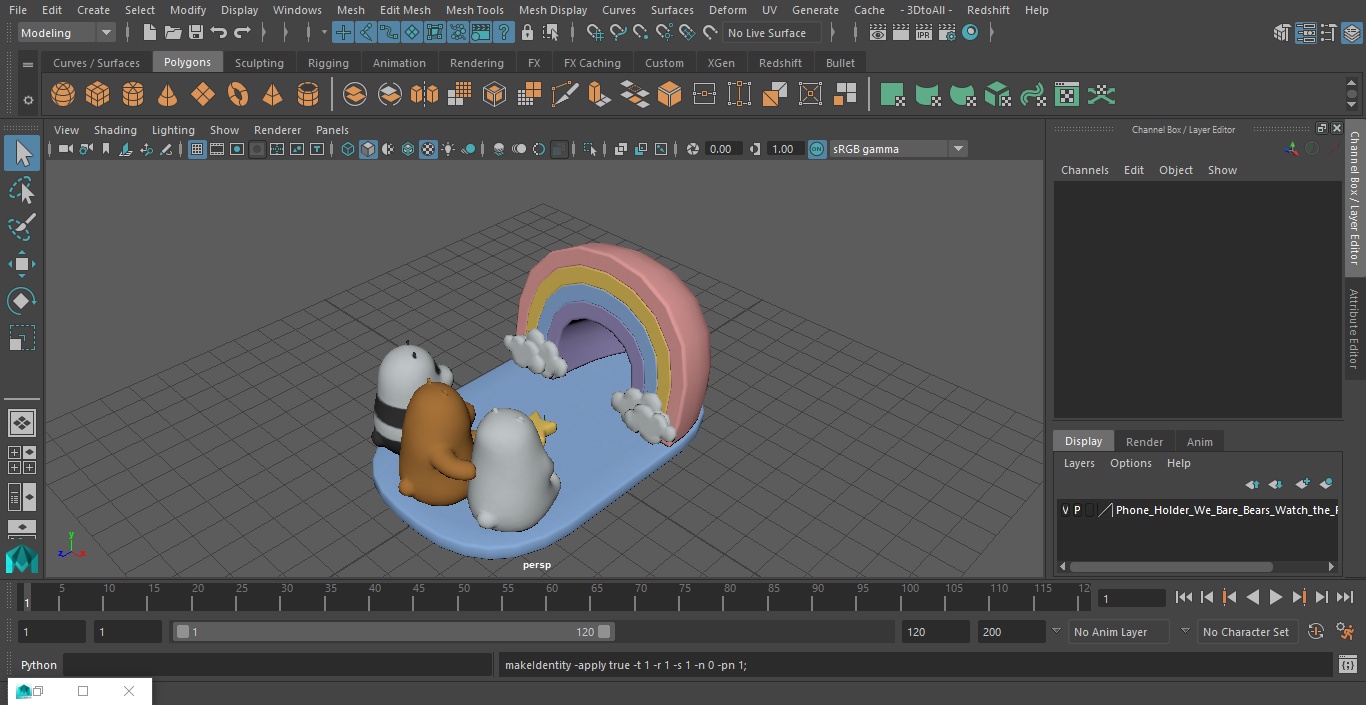Open the Mesh Tools menu
Image resolution: width=1366 pixels, height=705 pixels.
coord(474,10)
